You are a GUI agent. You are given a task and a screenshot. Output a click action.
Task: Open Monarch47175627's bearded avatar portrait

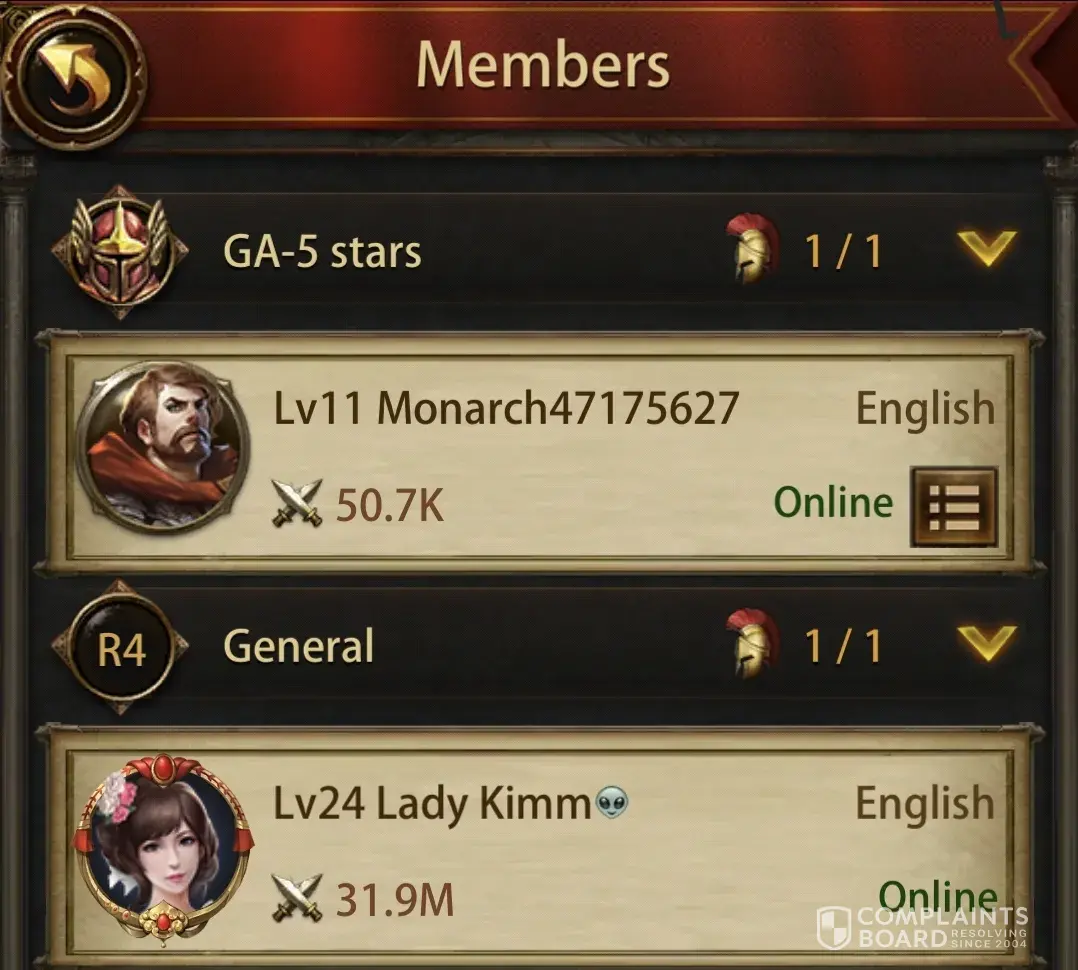tap(163, 448)
